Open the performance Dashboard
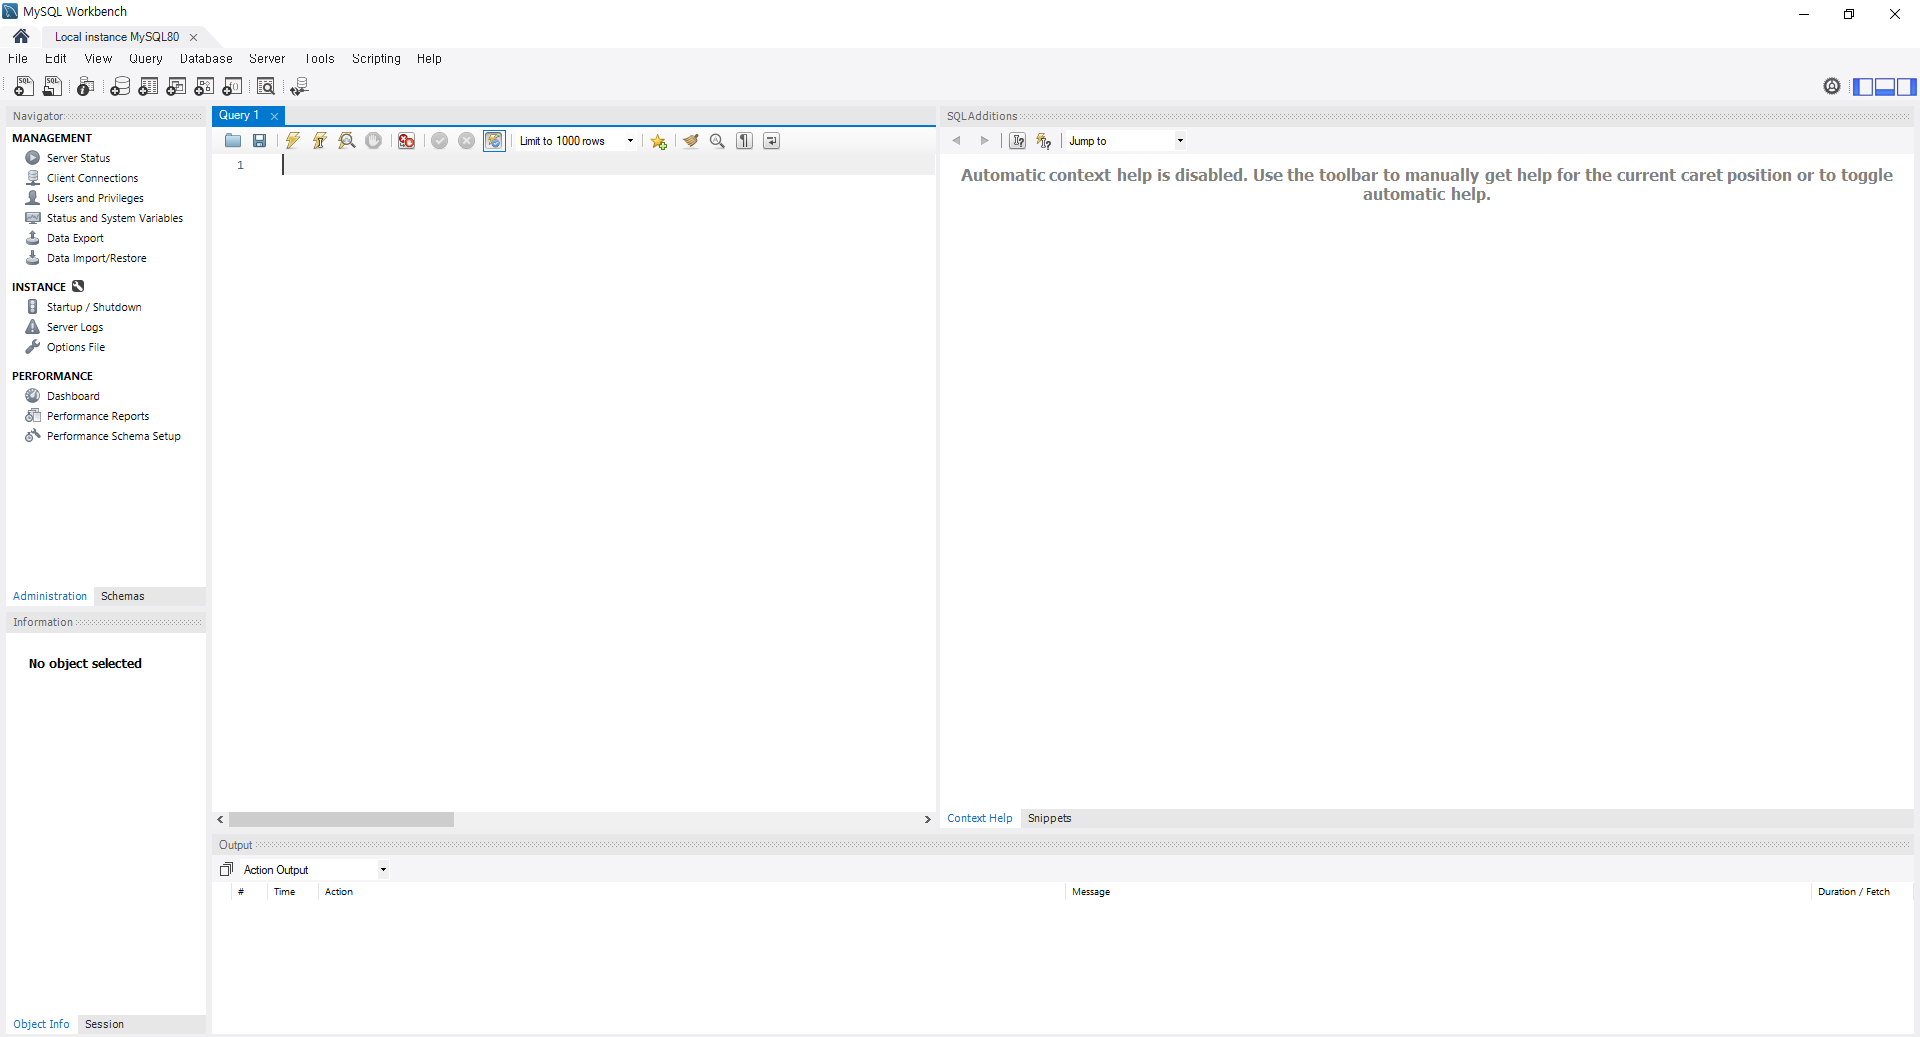Viewport: 1920px width, 1037px height. click(x=73, y=396)
